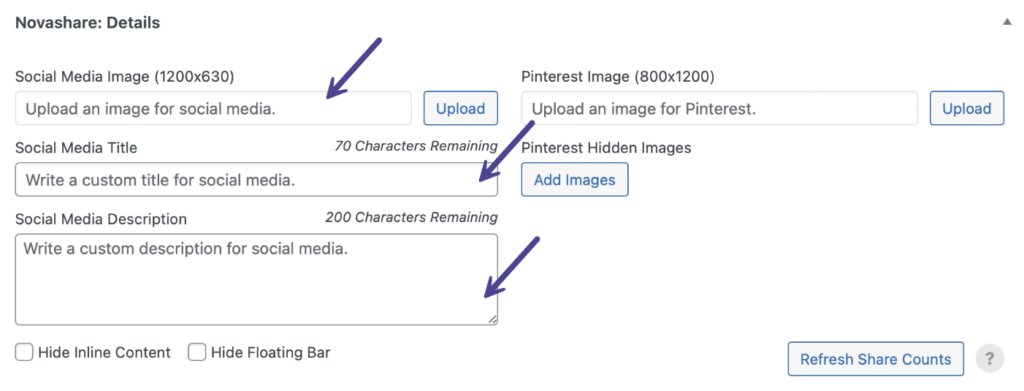Click the Social Media Description label
Screen dimensions: 1024x391
coord(101,219)
